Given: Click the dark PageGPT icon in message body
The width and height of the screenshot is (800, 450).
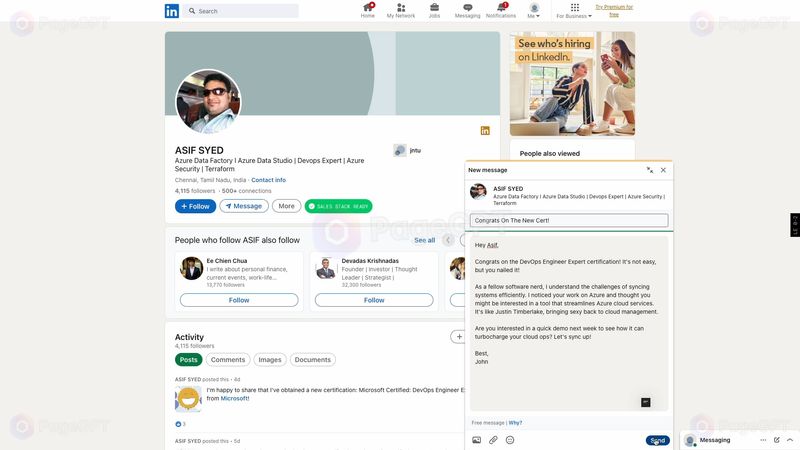Looking at the screenshot, I should pyautogui.click(x=645, y=403).
